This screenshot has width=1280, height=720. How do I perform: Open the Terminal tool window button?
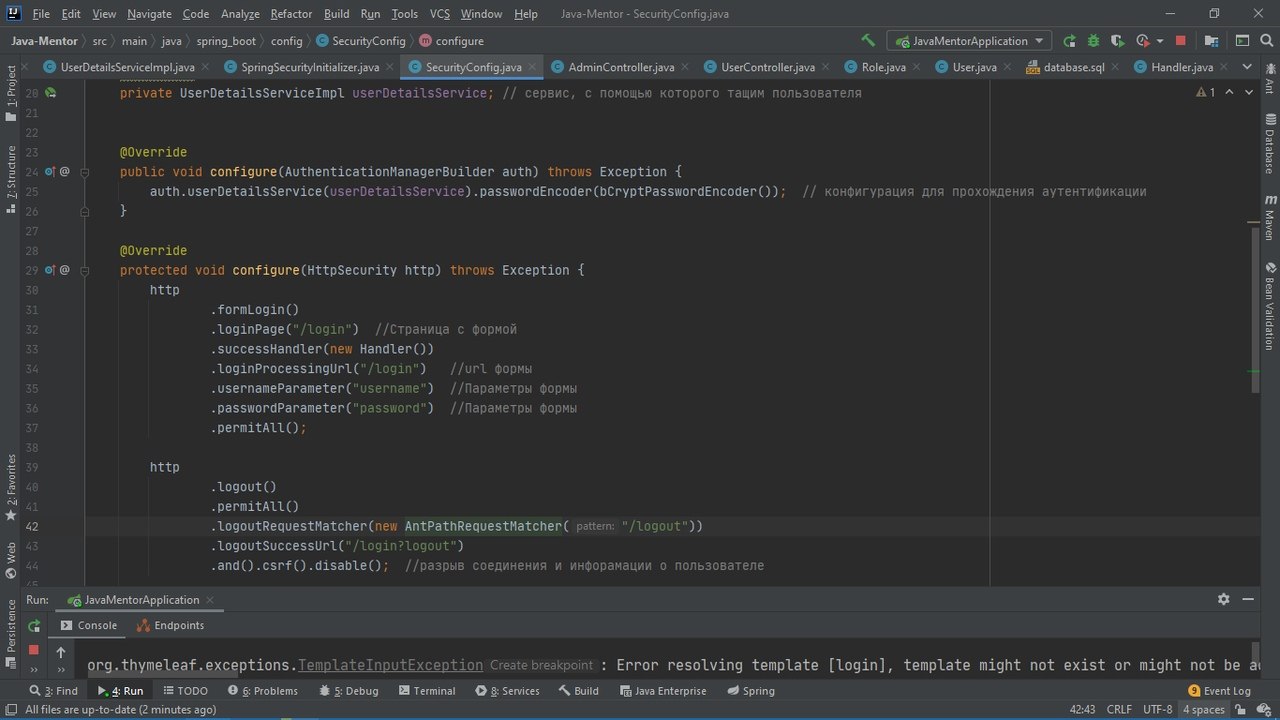coord(427,691)
